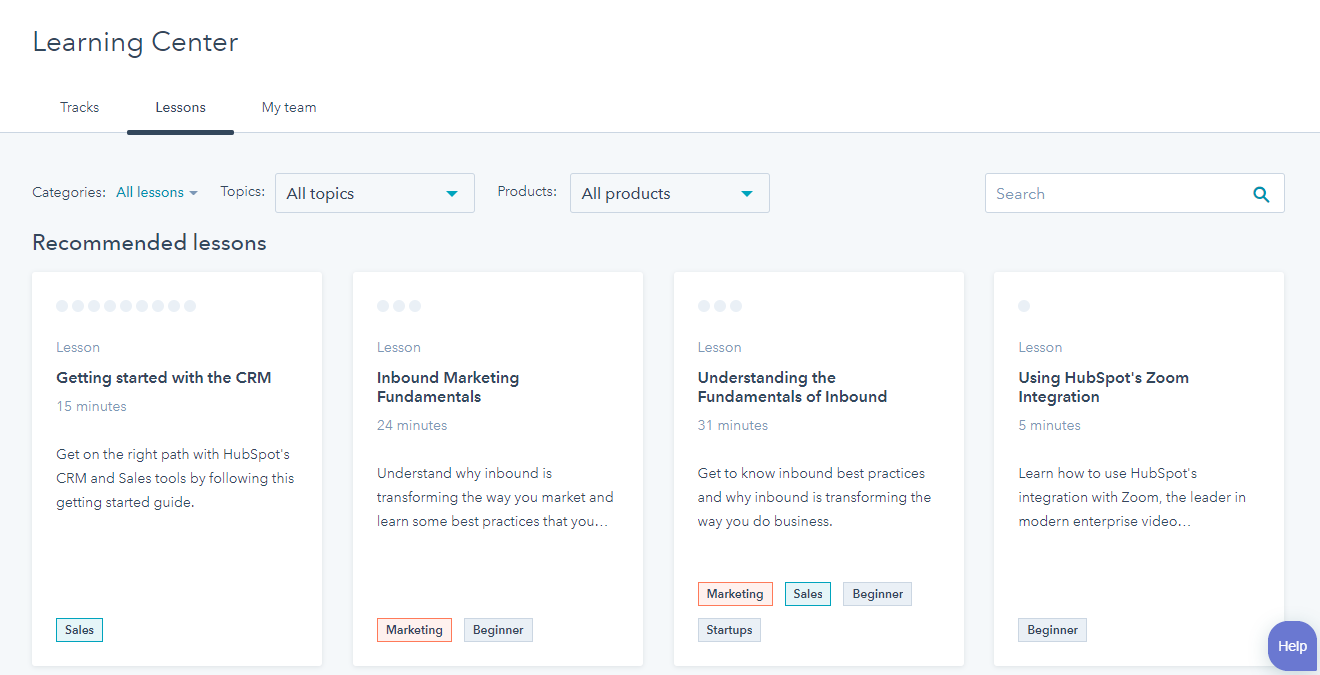Screen dimensions: 1320x675
Task: Click the progress dot on Zoom Integration card
Action: (1024, 306)
